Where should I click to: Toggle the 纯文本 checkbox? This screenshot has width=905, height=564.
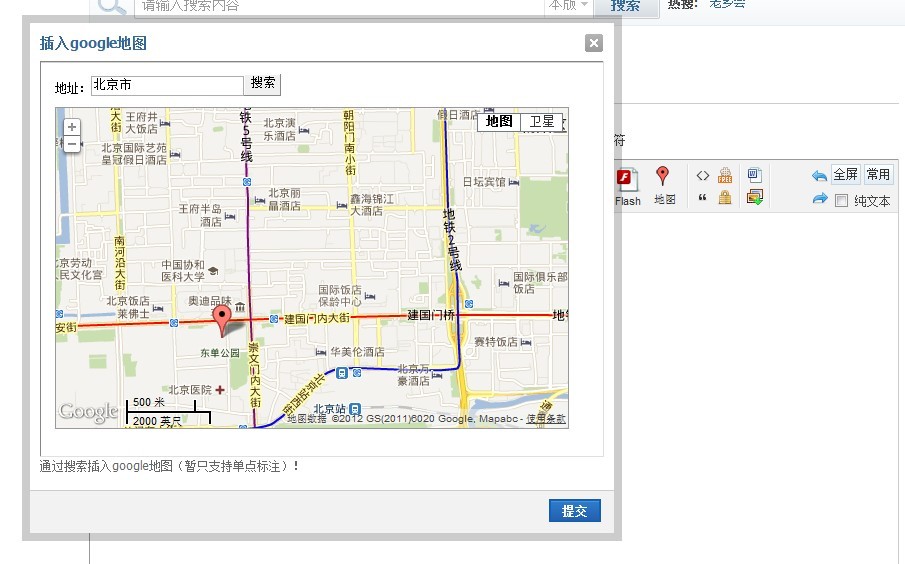coord(842,200)
